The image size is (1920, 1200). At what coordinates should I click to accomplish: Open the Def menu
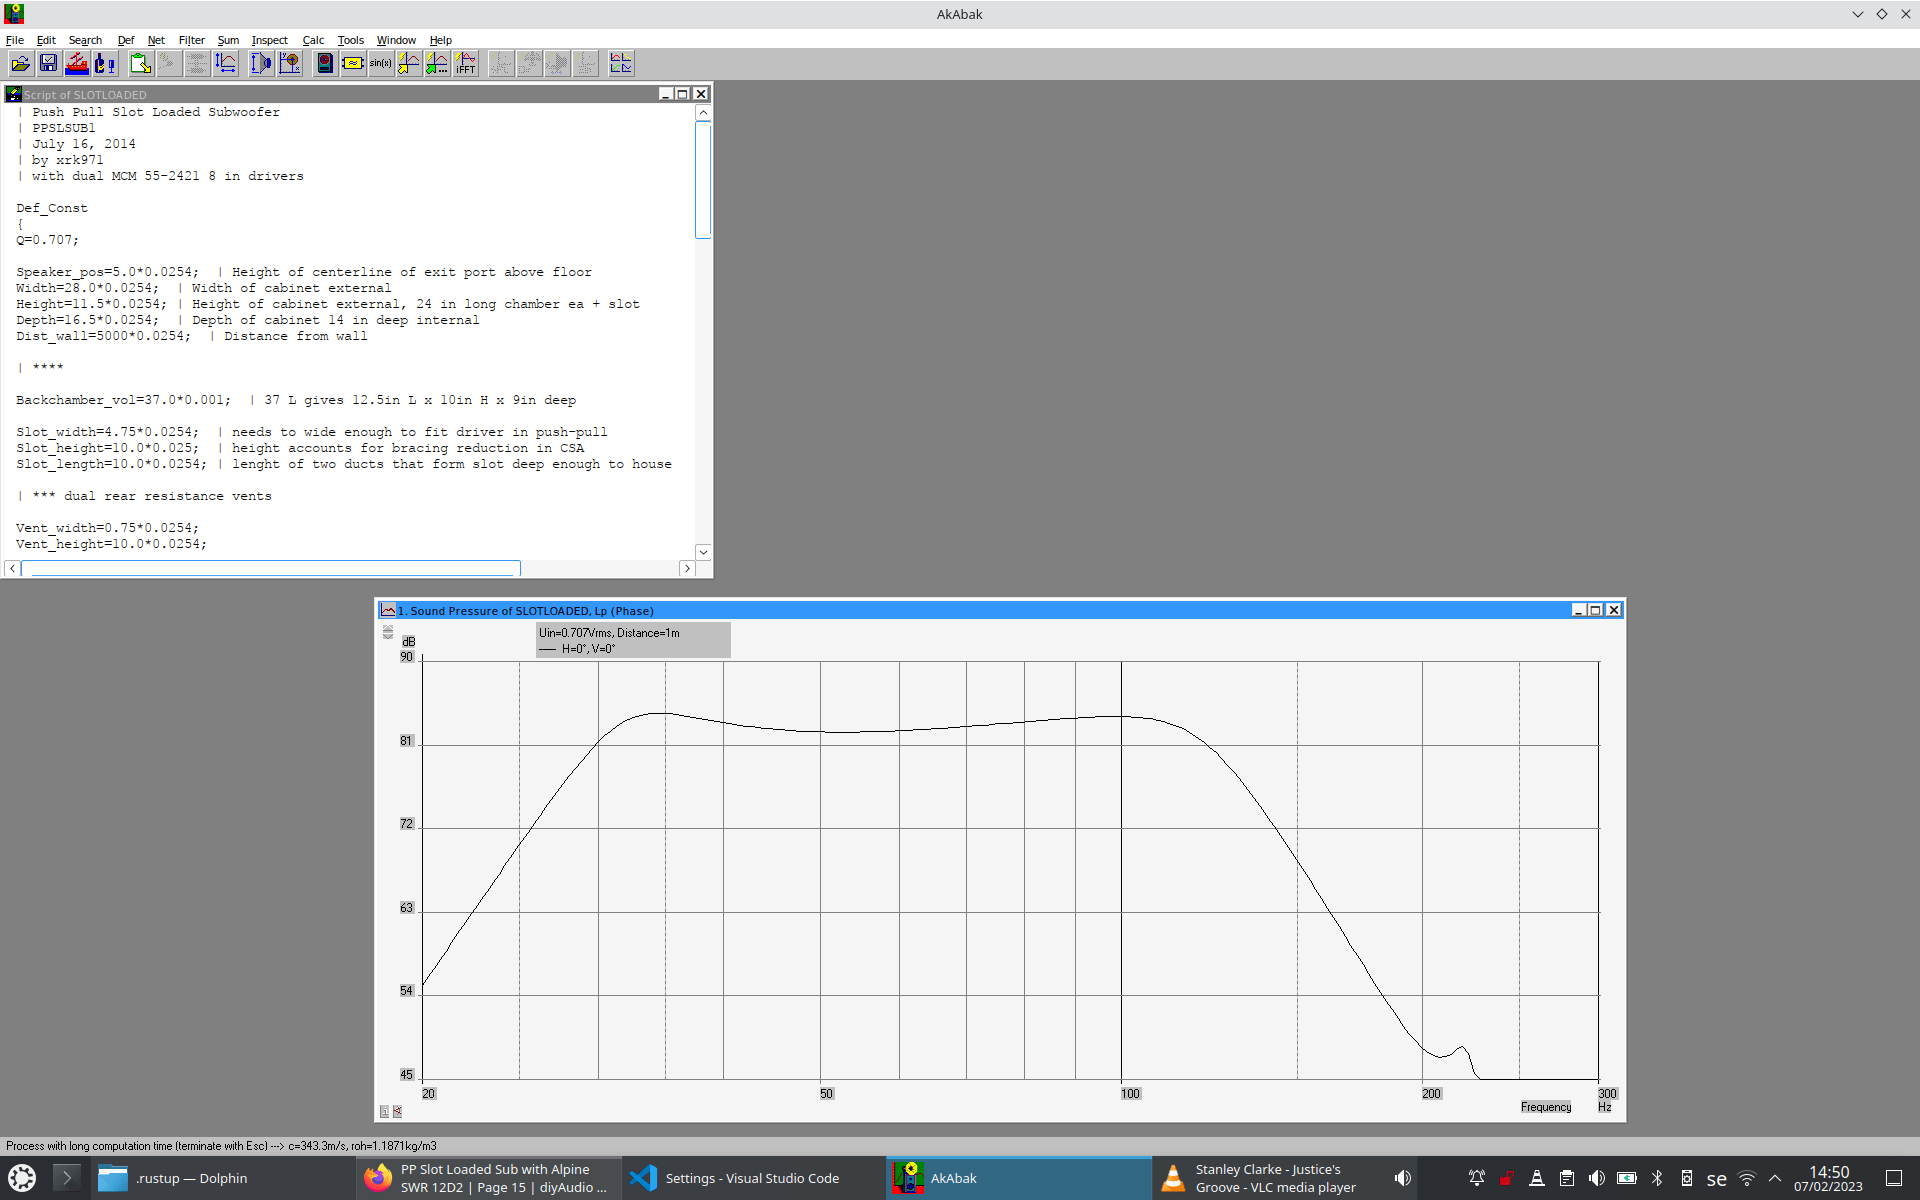126,40
